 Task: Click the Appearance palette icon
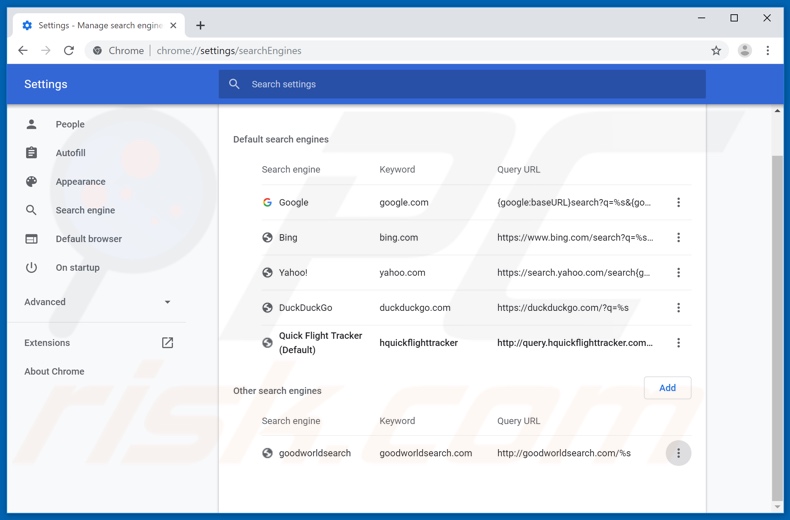pos(31,181)
